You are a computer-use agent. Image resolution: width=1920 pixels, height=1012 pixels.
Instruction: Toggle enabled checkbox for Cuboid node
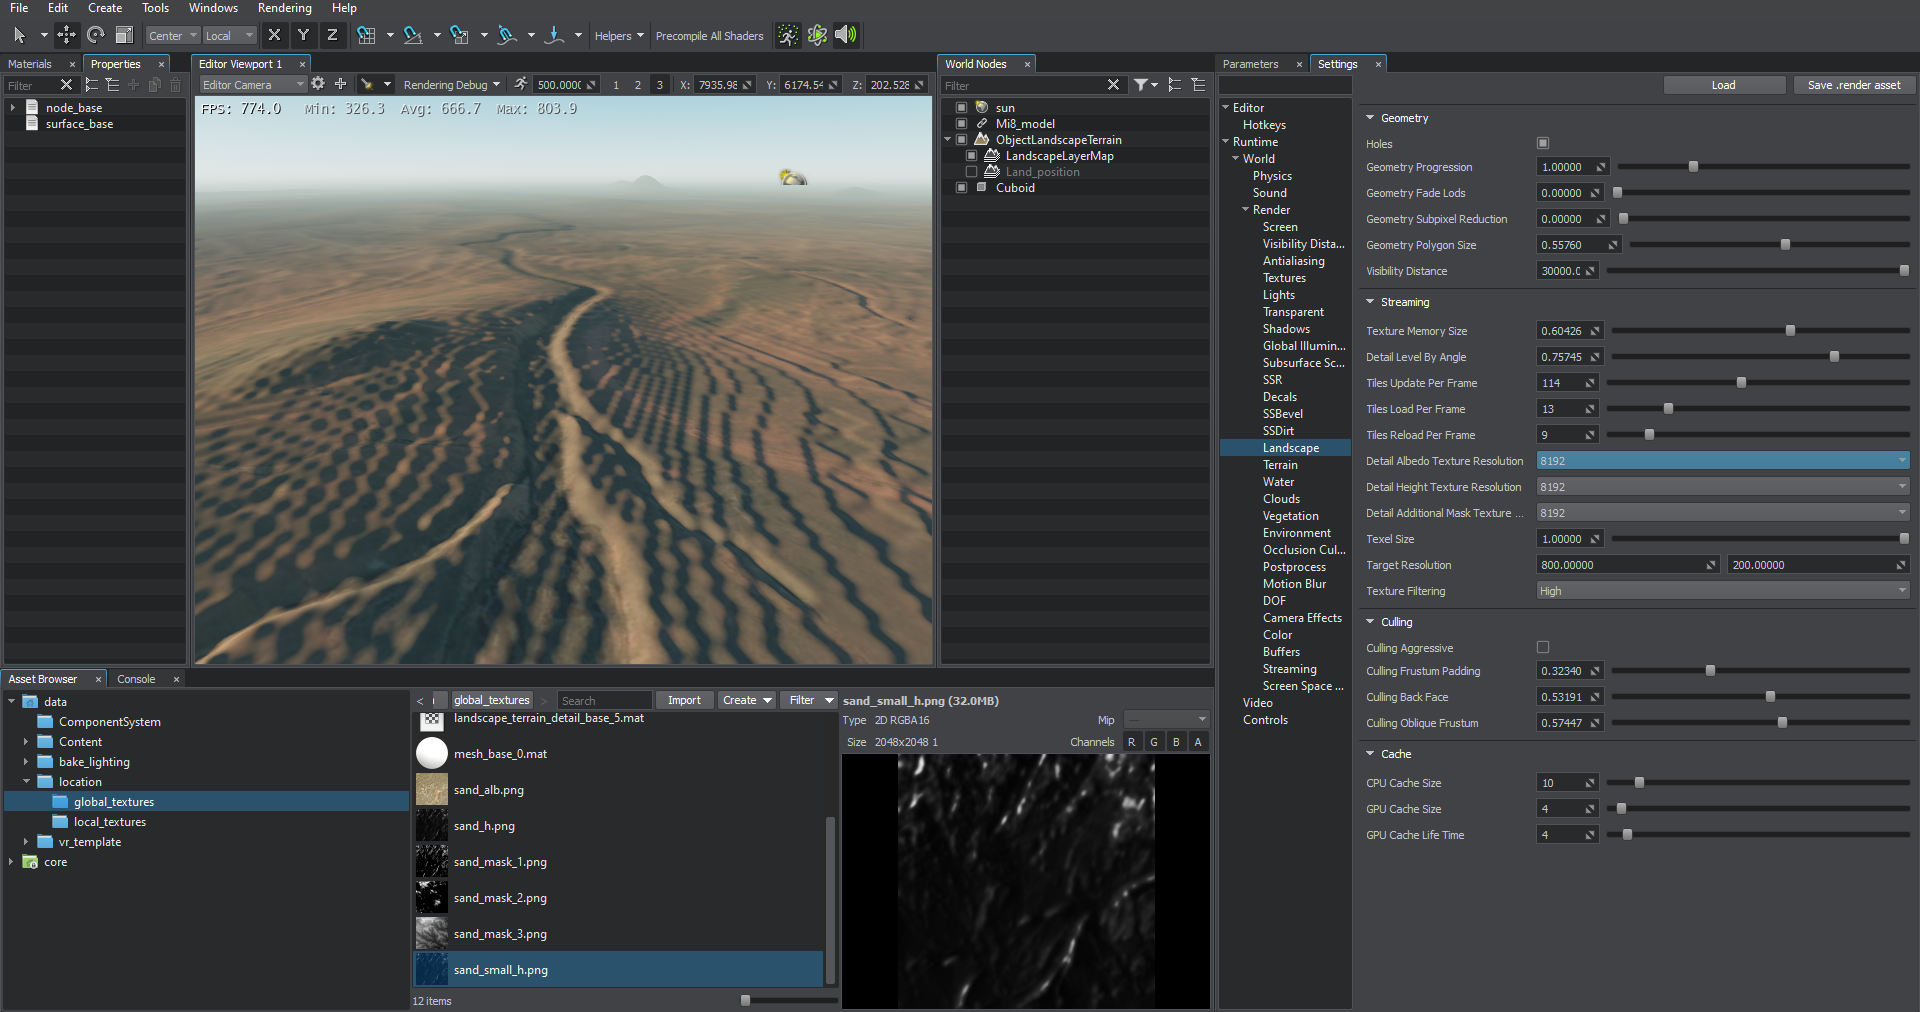click(961, 187)
